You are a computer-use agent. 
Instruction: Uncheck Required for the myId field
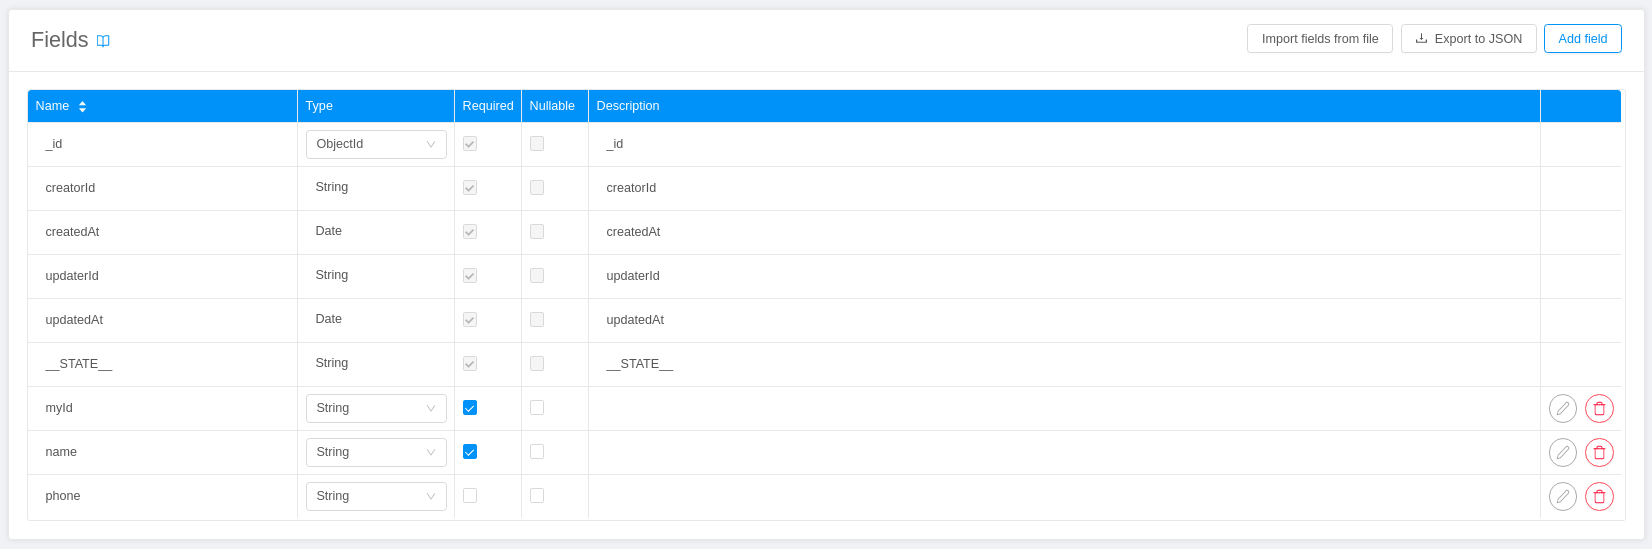470,408
